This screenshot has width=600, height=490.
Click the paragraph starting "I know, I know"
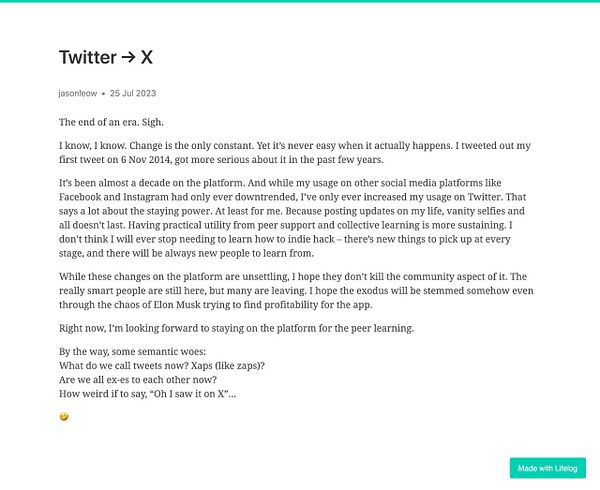pyautogui.click(x=295, y=153)
